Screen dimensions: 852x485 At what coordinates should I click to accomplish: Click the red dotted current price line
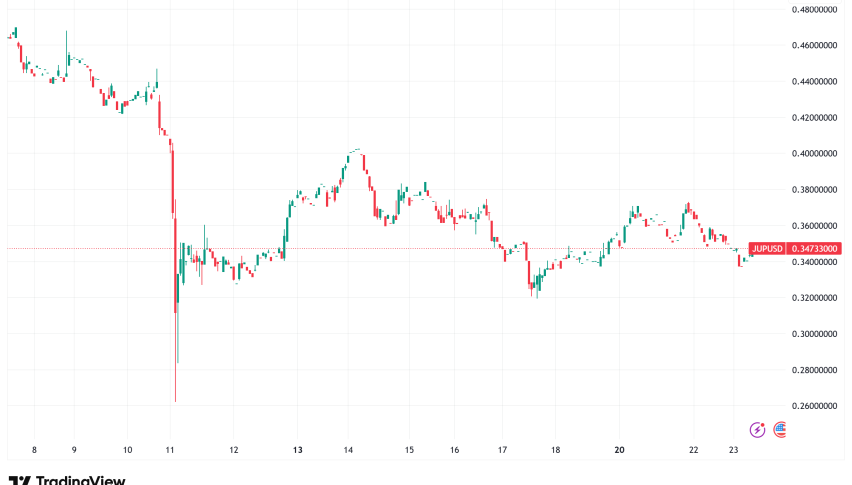(400, 248)
